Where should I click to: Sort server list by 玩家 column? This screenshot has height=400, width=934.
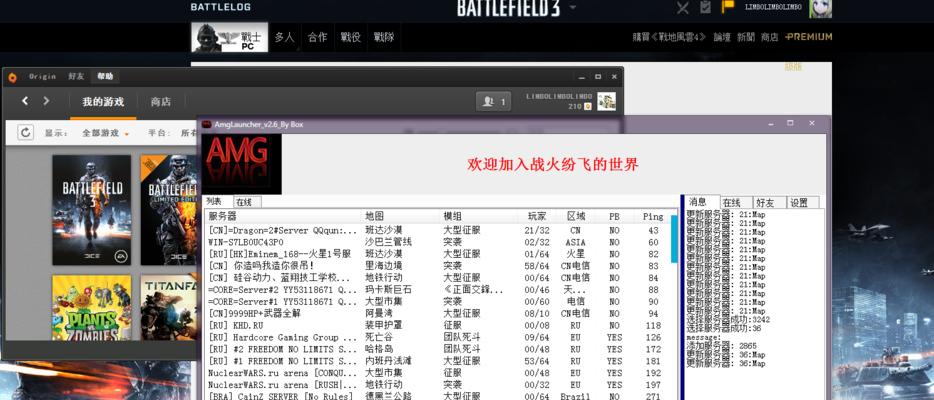pyautogui.click(x=537, y=216)
